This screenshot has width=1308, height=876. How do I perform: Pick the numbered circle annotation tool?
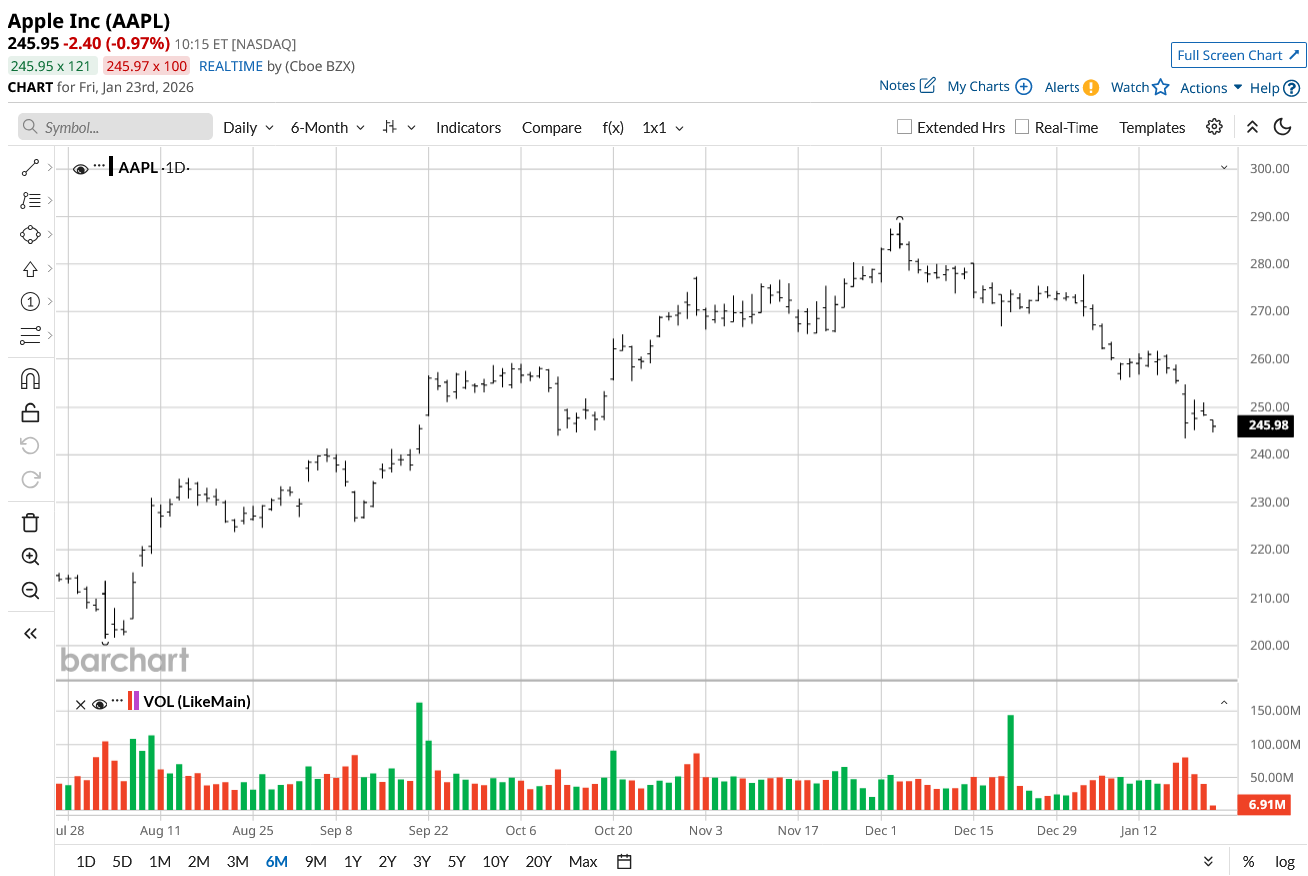(x=30, y=302)
